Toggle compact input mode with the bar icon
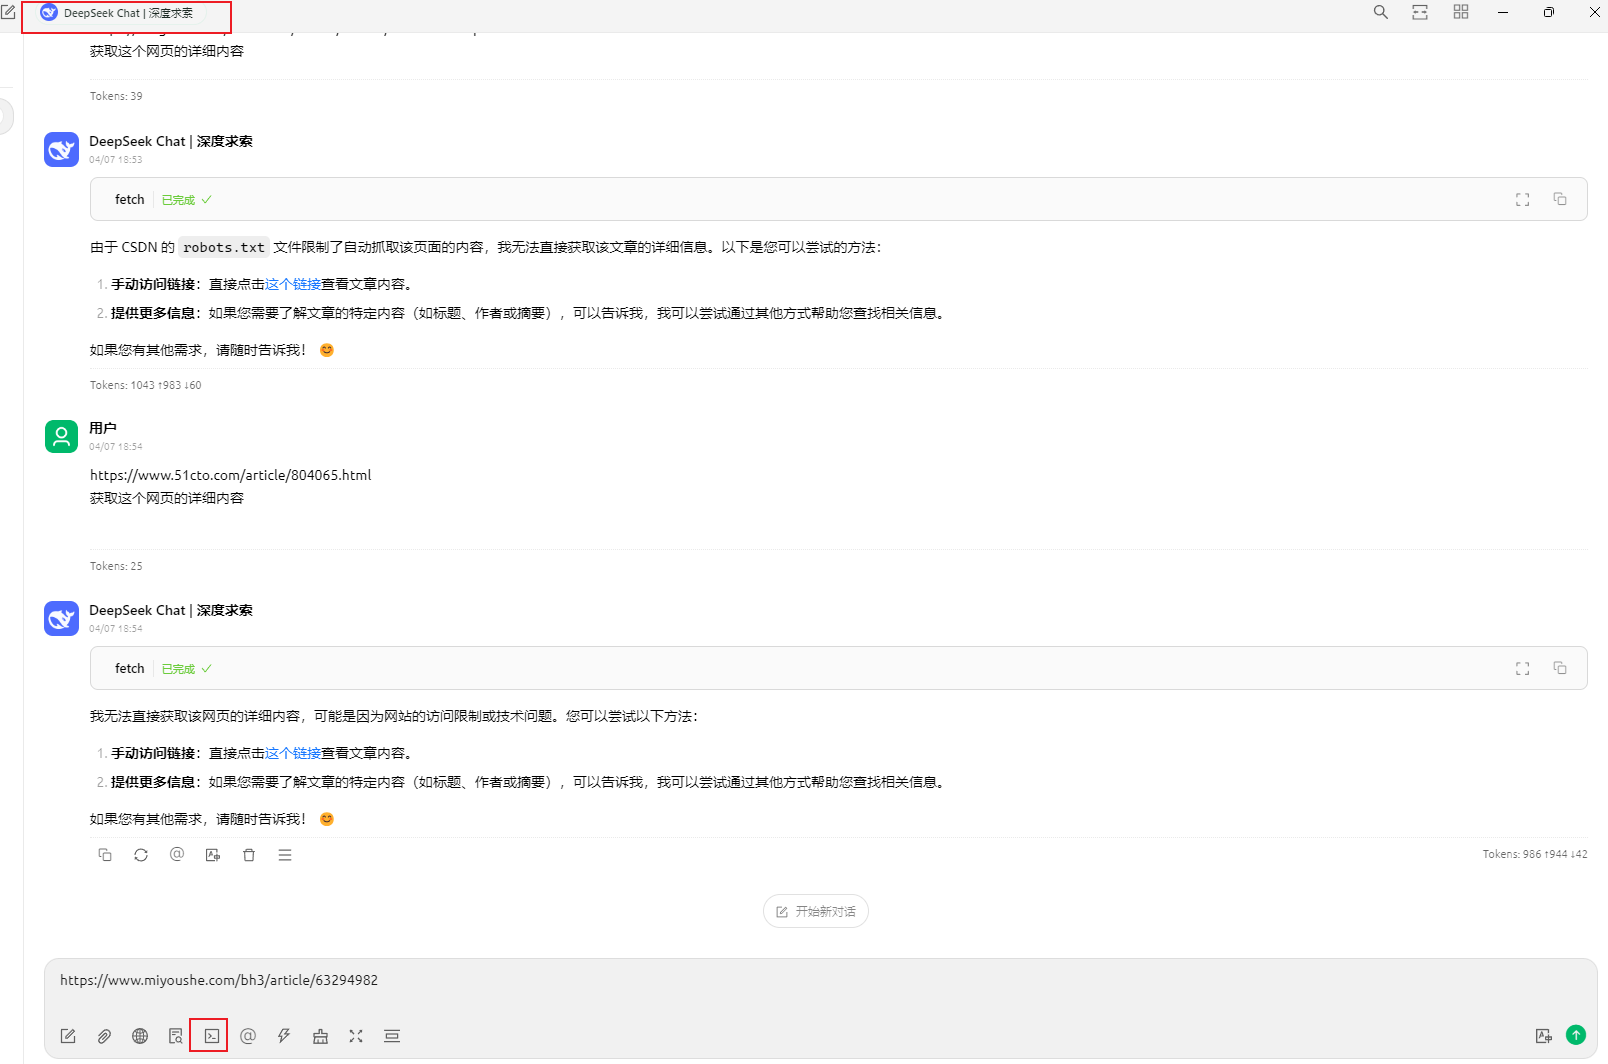The width and height of the screenshot is (1608, 1064). (392, 1036)
